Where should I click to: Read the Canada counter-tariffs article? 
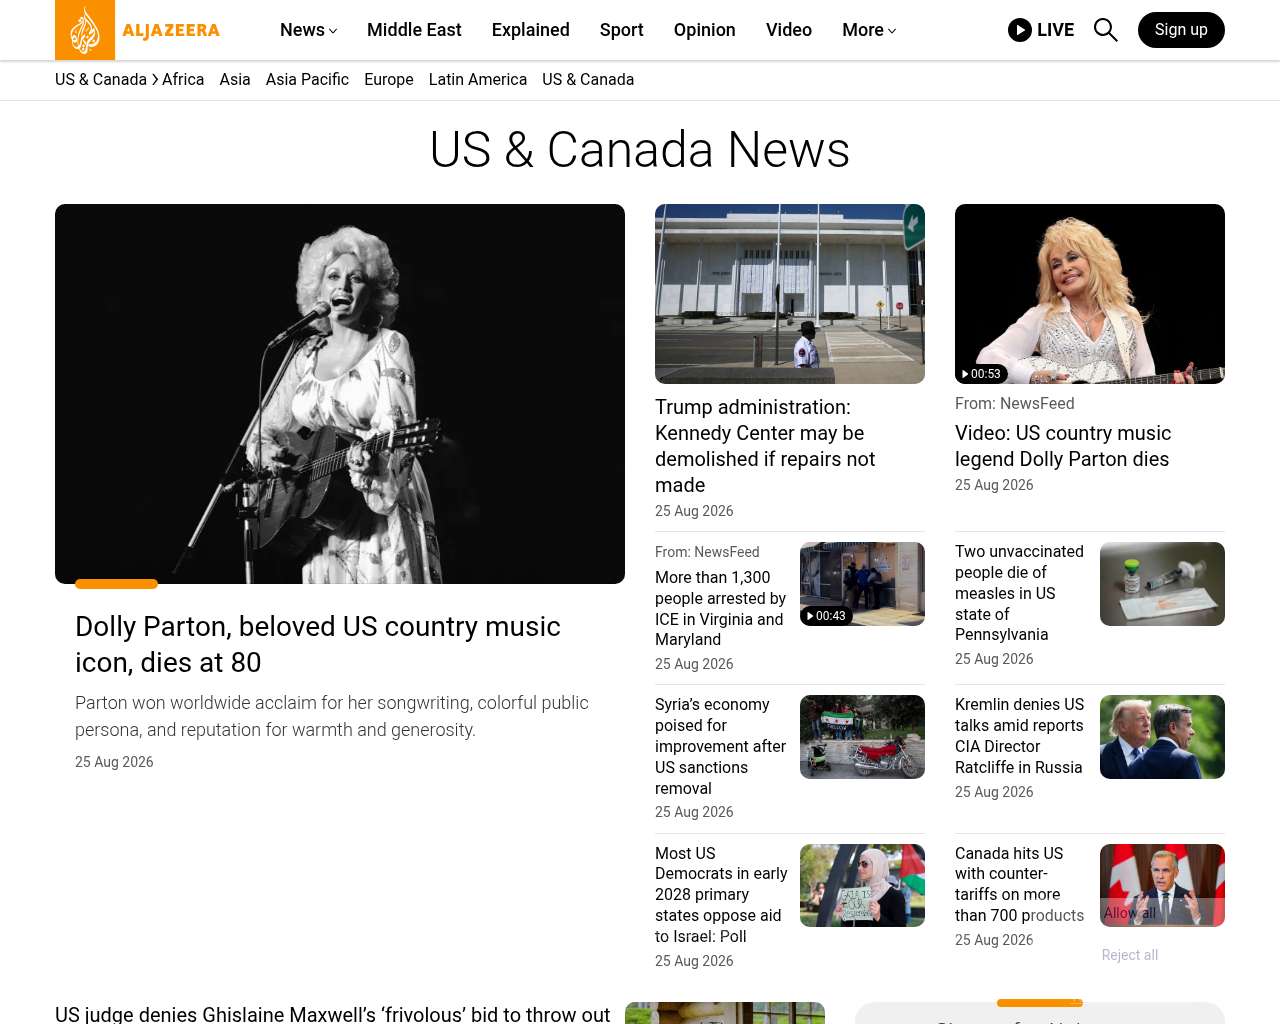[x=1019, y=884]
